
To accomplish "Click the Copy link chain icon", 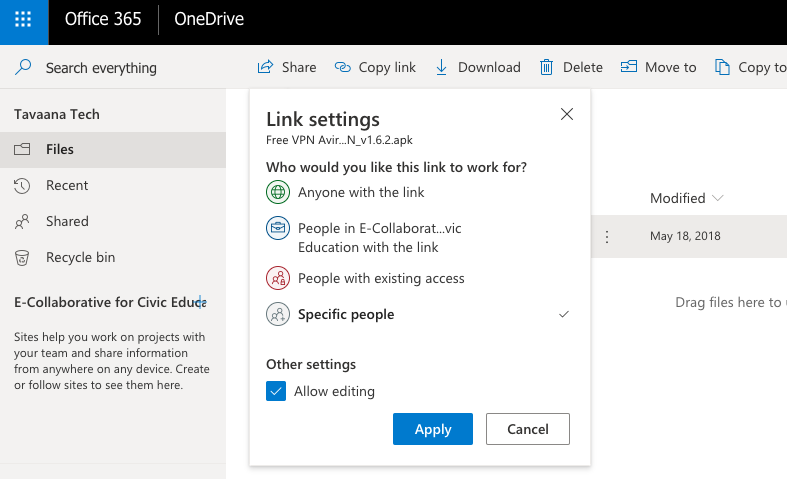I will pyautogui.click(x=343, y=67).
